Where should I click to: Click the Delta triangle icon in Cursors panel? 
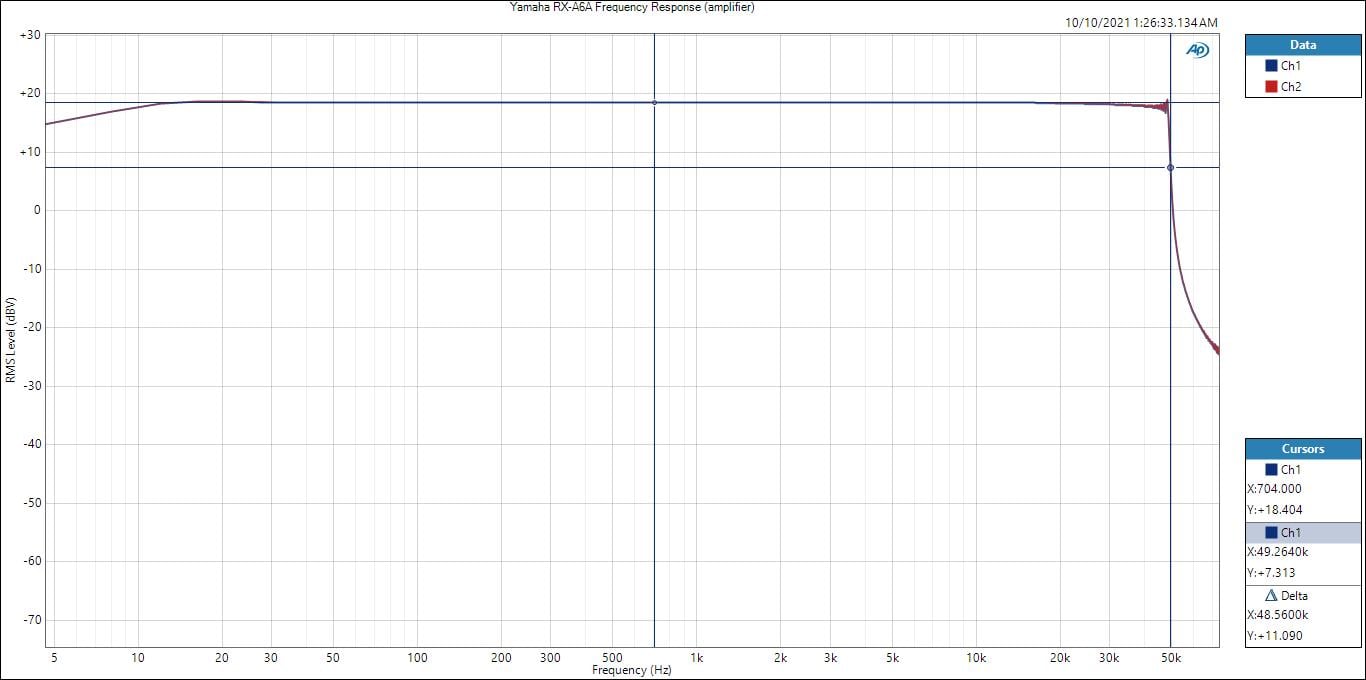click(1272, 596)
